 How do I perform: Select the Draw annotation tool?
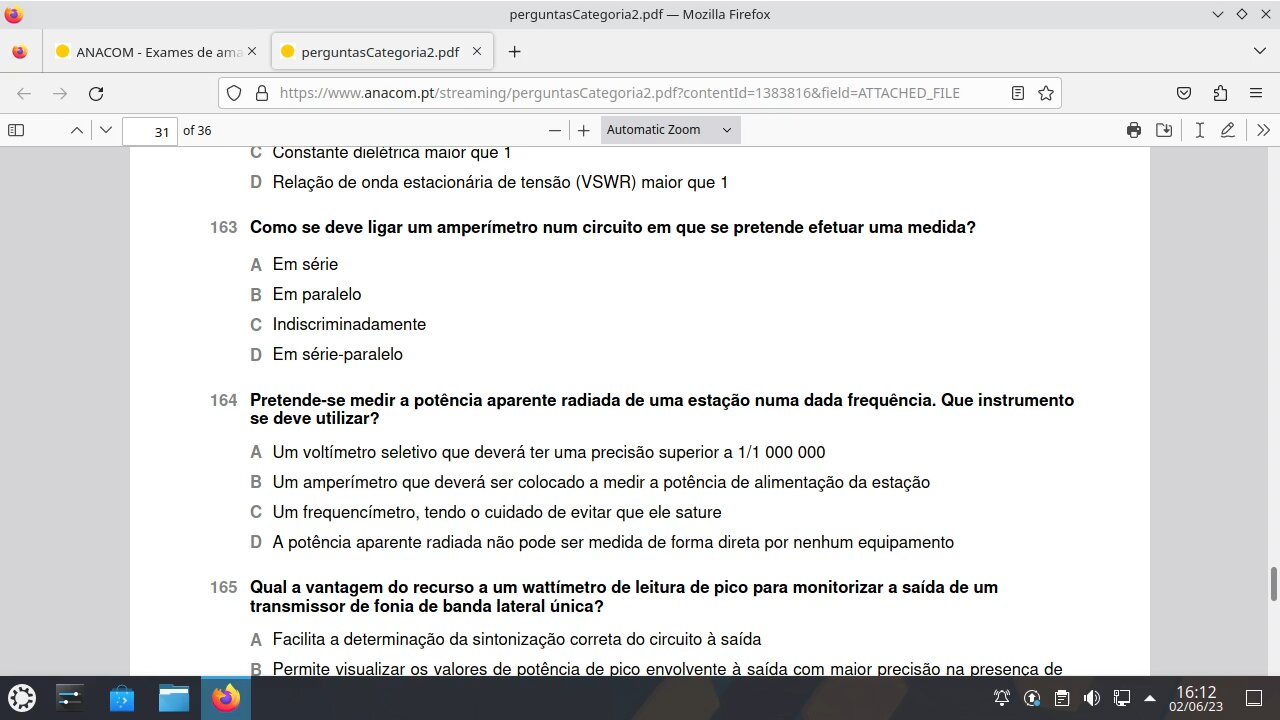pos(1228,130)
